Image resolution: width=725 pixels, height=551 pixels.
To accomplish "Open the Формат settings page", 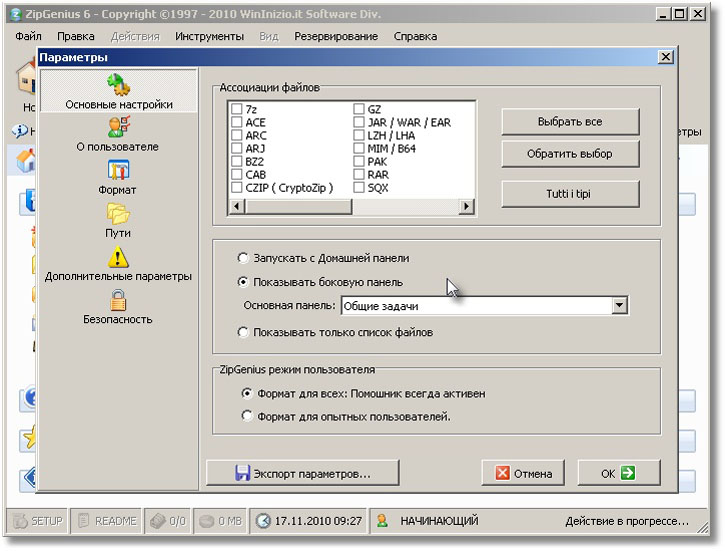I will [x=117, y=178].
